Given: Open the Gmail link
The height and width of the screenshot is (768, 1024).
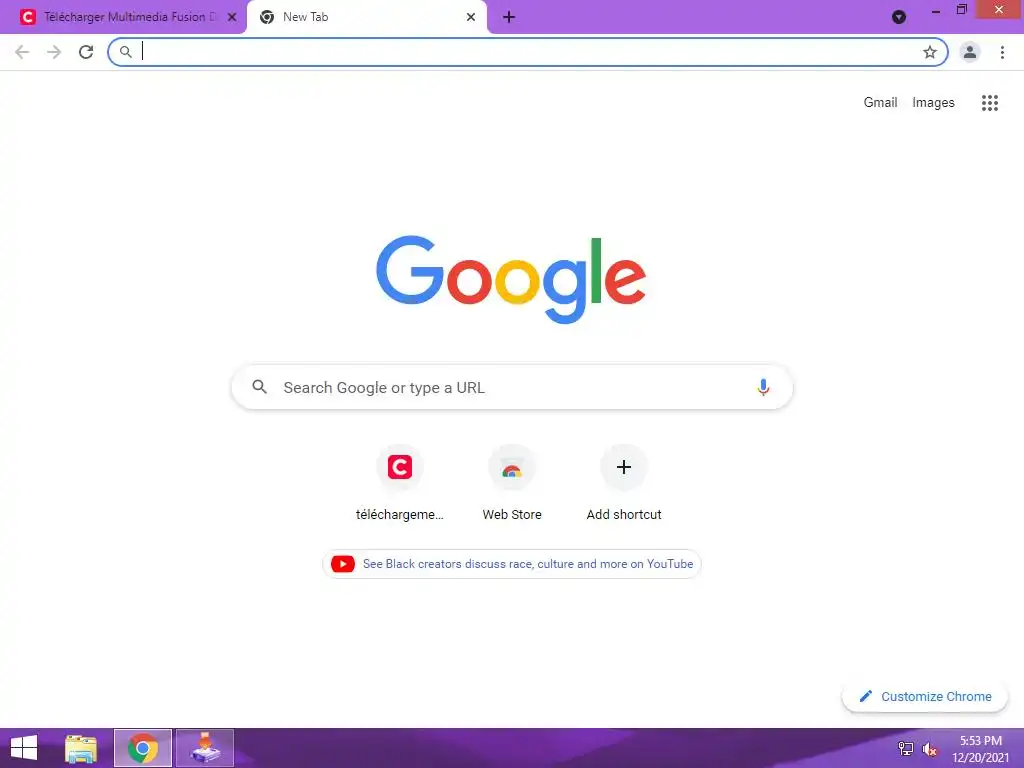Looking at the screenshot, I should [x=880, y=103].
